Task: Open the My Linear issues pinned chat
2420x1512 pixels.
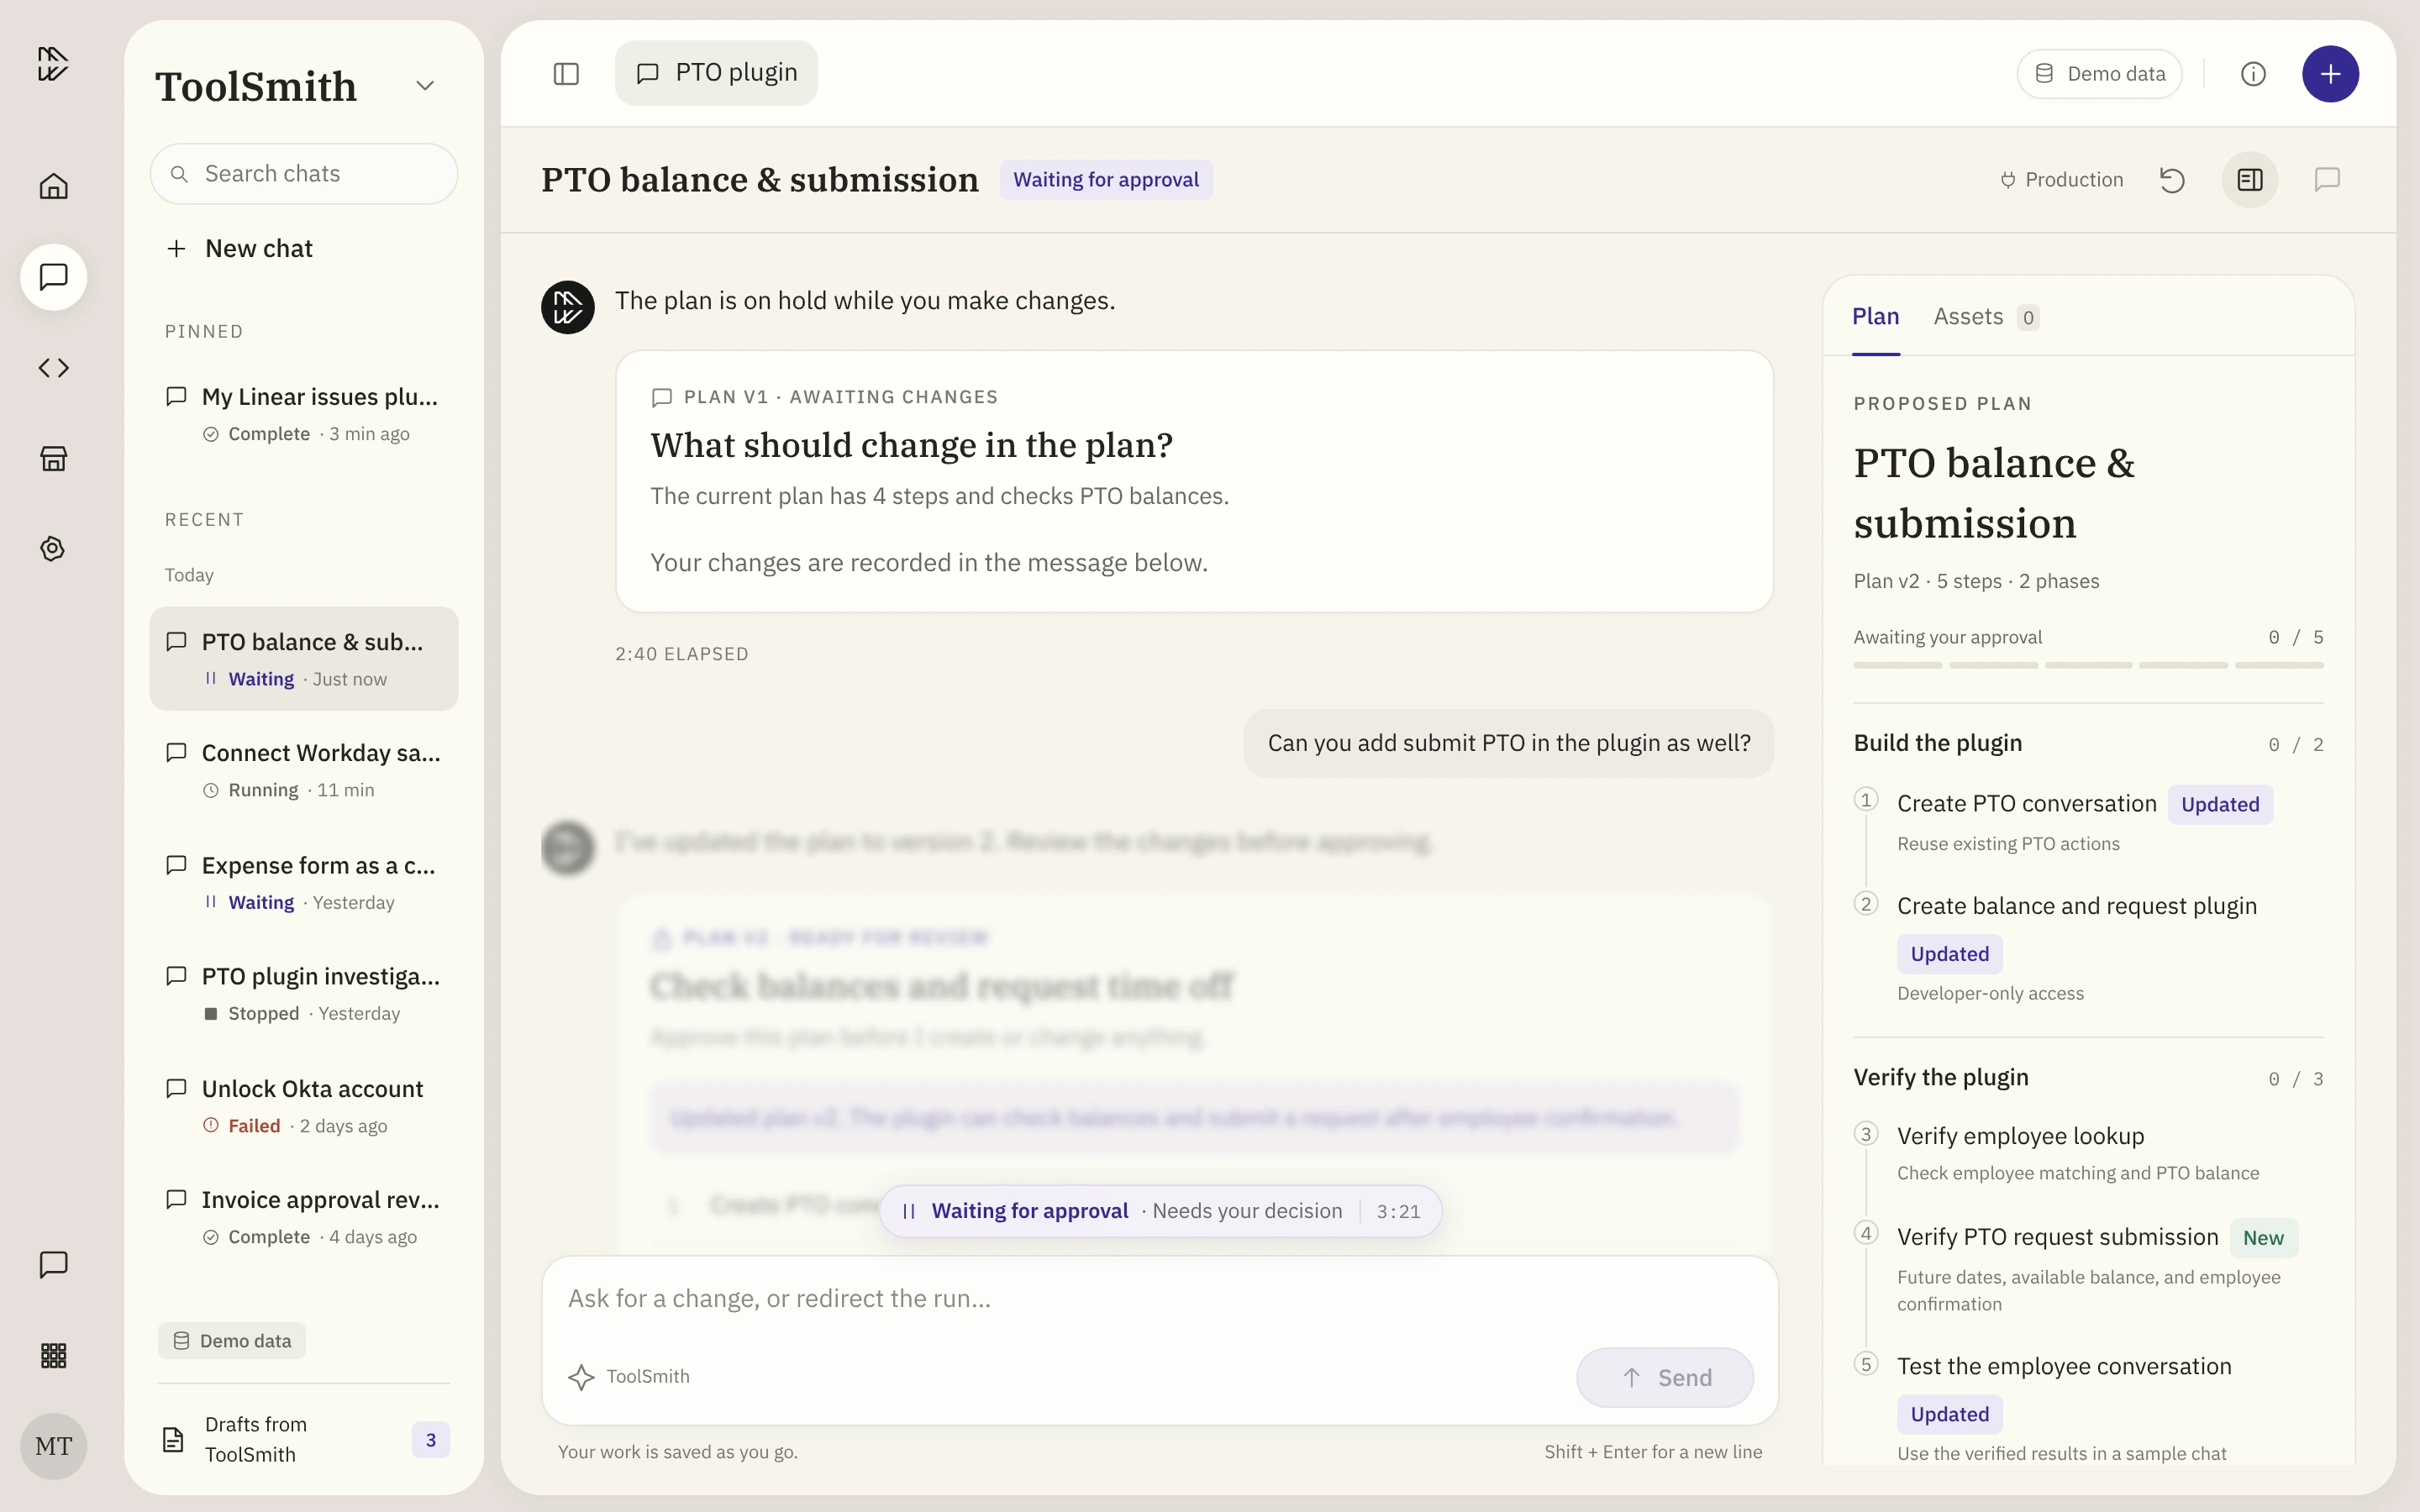Action: pos(304,414)
